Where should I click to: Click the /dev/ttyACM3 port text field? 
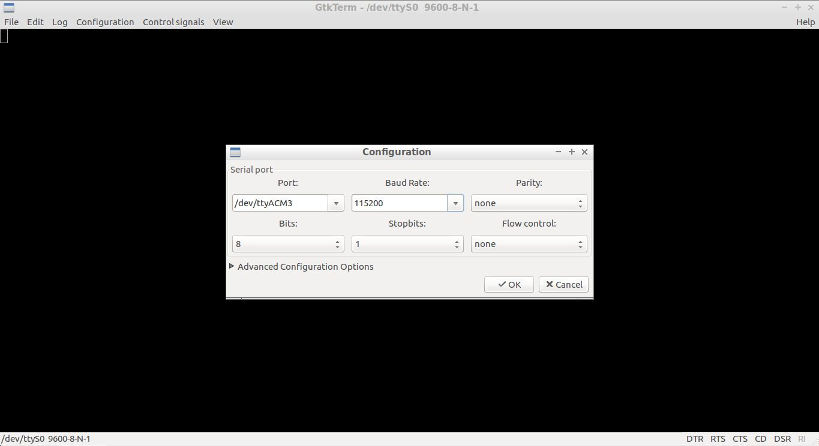pyautogui.click(x=280, y=203)
